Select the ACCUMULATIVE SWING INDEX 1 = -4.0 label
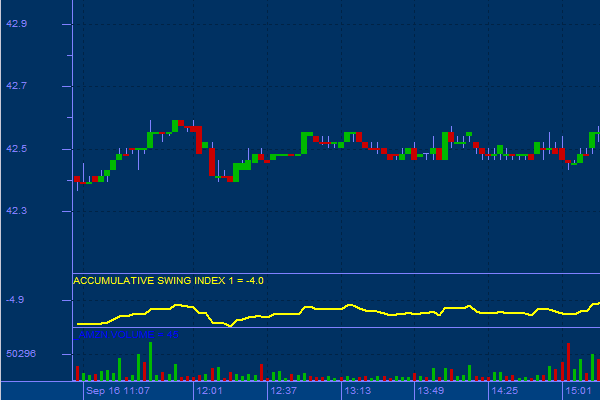 (x=168, y=281)
